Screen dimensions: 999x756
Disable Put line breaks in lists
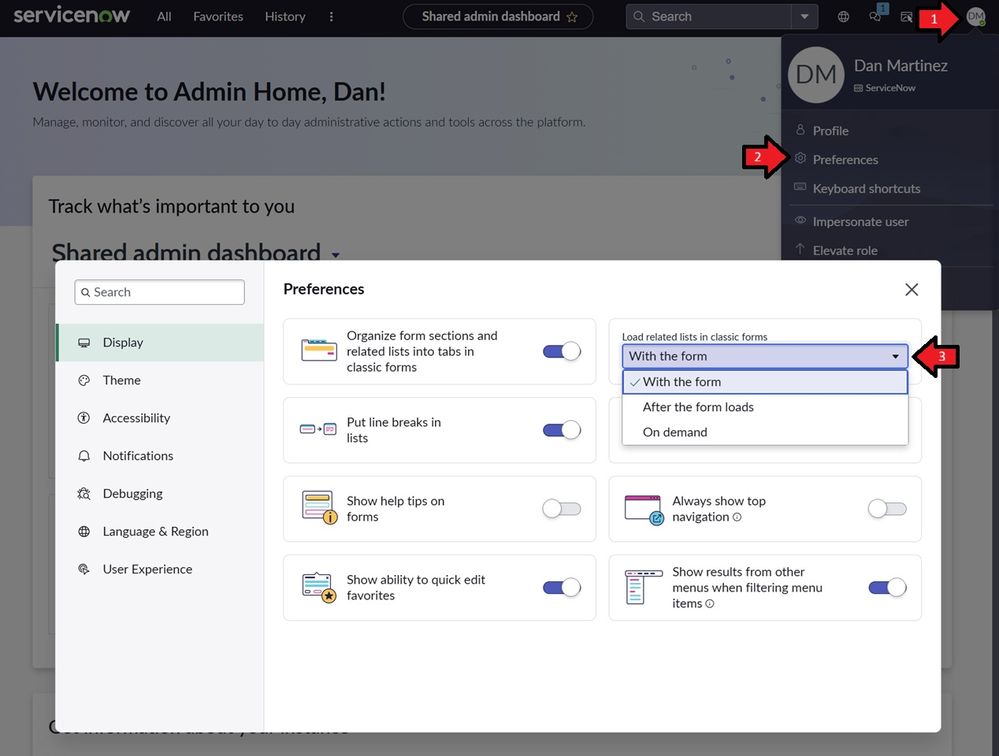tap(561, 430)
